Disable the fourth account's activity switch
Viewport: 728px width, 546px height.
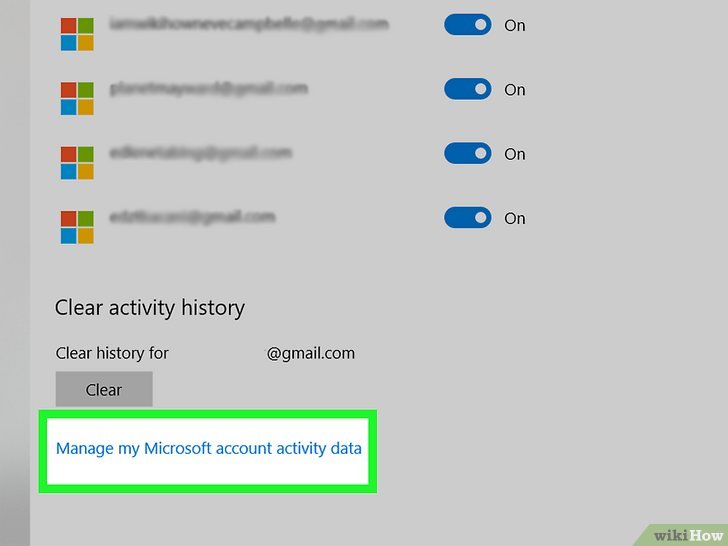pyautogui.click(x=468, y=218)
